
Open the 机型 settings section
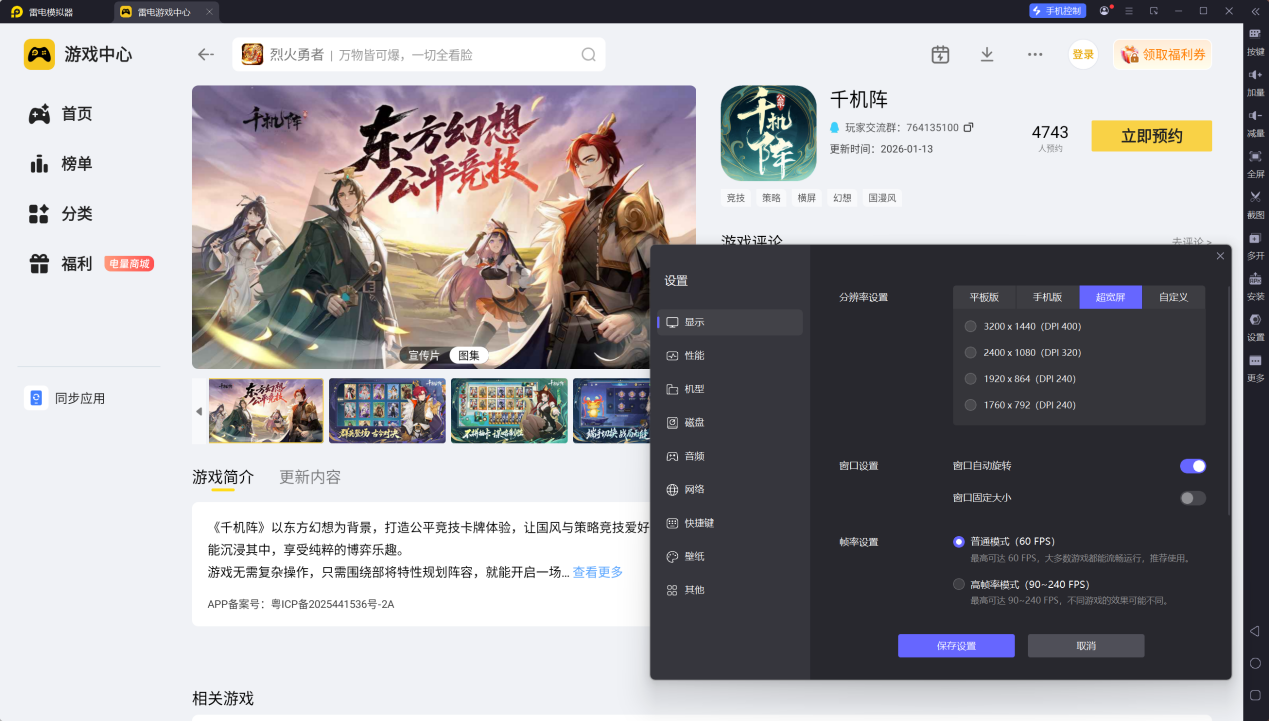(730, 389)
